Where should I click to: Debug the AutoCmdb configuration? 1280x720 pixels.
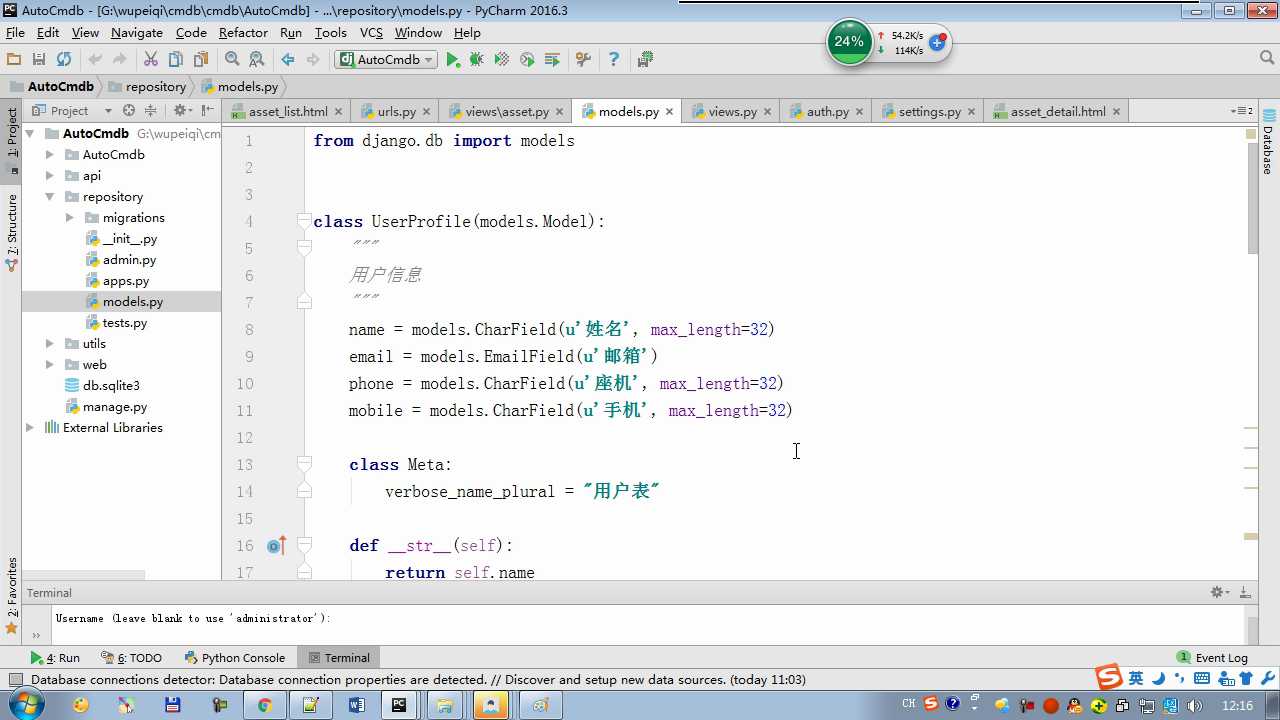coord(477,60)
